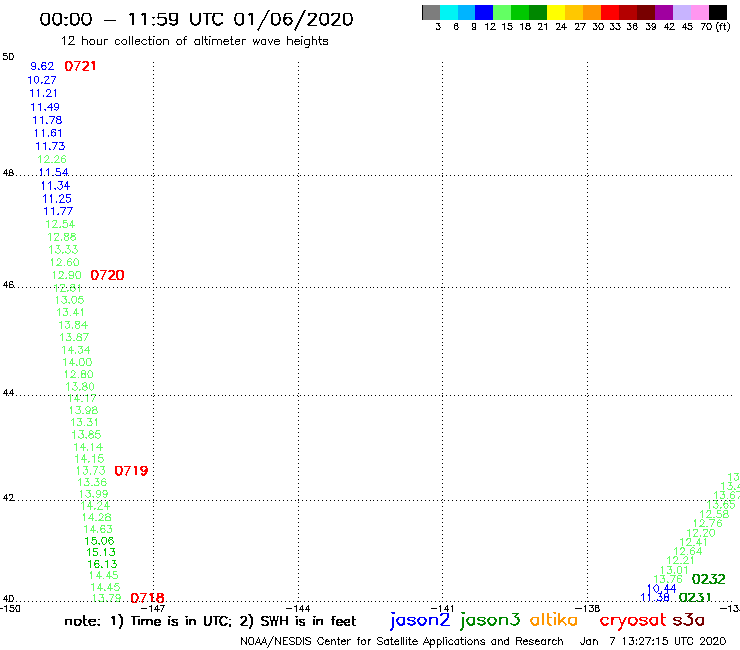
Task: Click the 10.27 wave height value
Action: 42,80
